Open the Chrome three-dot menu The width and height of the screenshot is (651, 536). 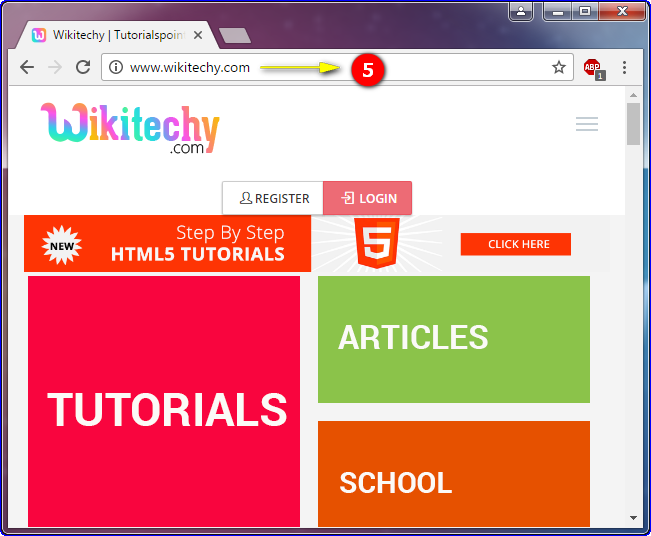tap(625, 68)
